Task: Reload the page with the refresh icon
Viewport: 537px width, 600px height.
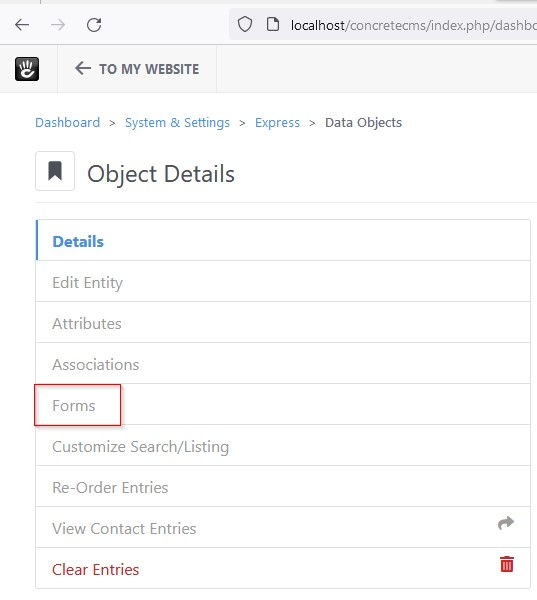Action: (x=94, y=25)
